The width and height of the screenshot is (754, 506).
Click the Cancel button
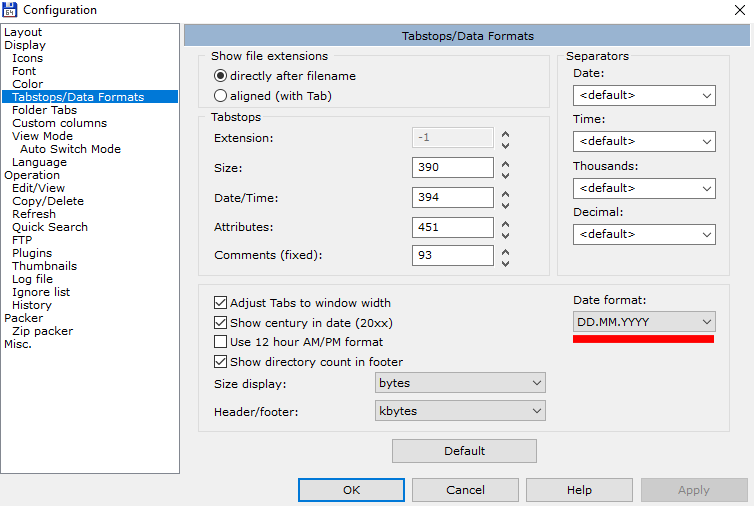(x=465, y=490)
